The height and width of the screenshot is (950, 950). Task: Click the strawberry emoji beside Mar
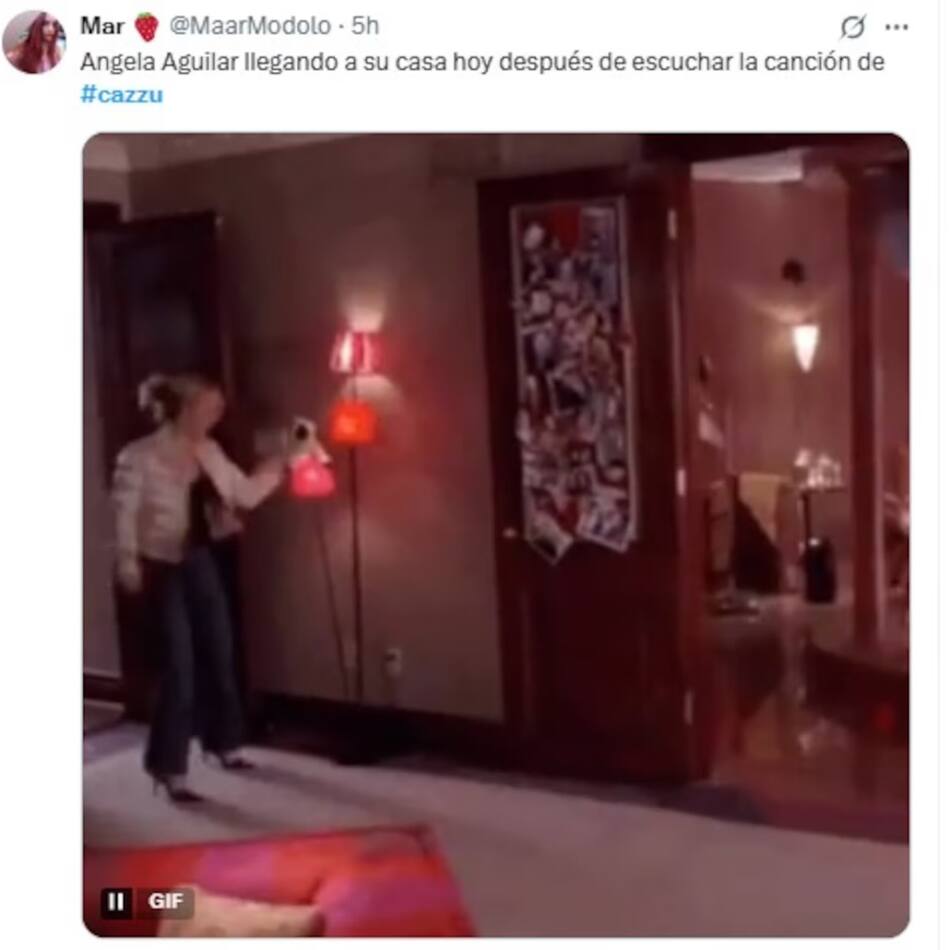click(x=147, y=27)
